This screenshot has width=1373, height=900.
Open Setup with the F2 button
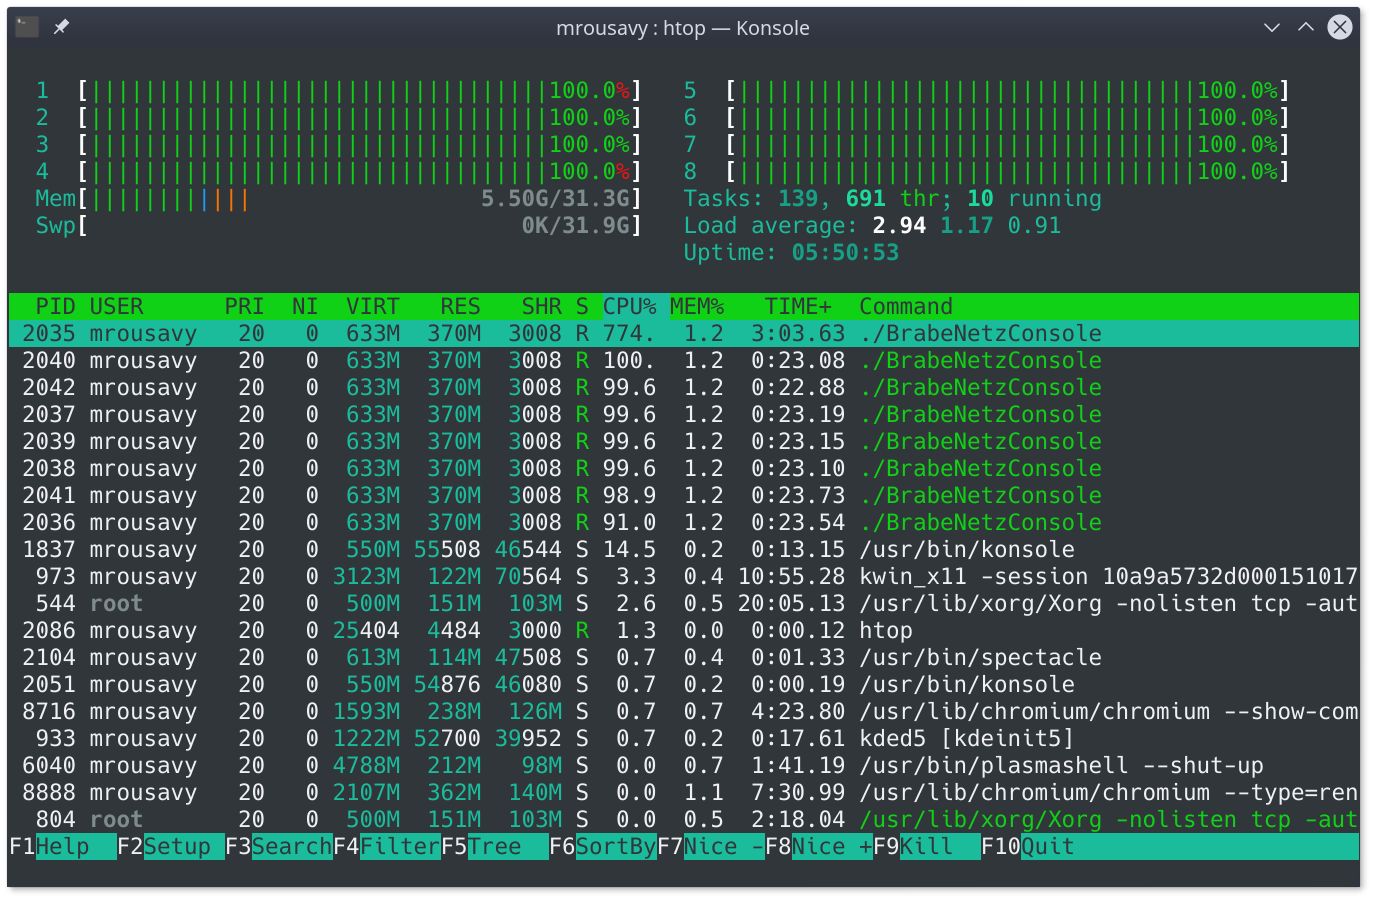(x=170, y=847)
